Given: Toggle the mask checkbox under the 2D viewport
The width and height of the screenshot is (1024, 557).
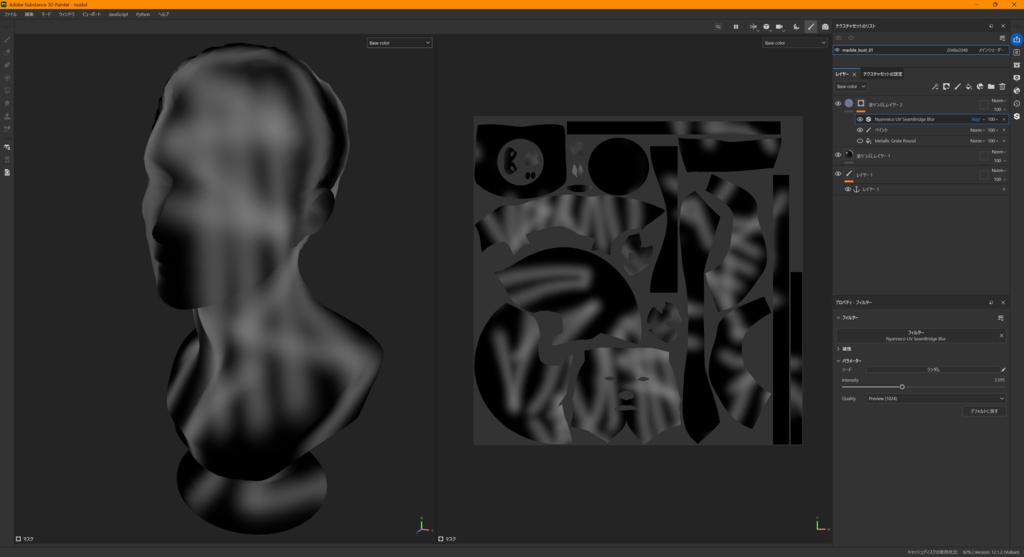Looking at the screenshot, I should pos(441,539).
